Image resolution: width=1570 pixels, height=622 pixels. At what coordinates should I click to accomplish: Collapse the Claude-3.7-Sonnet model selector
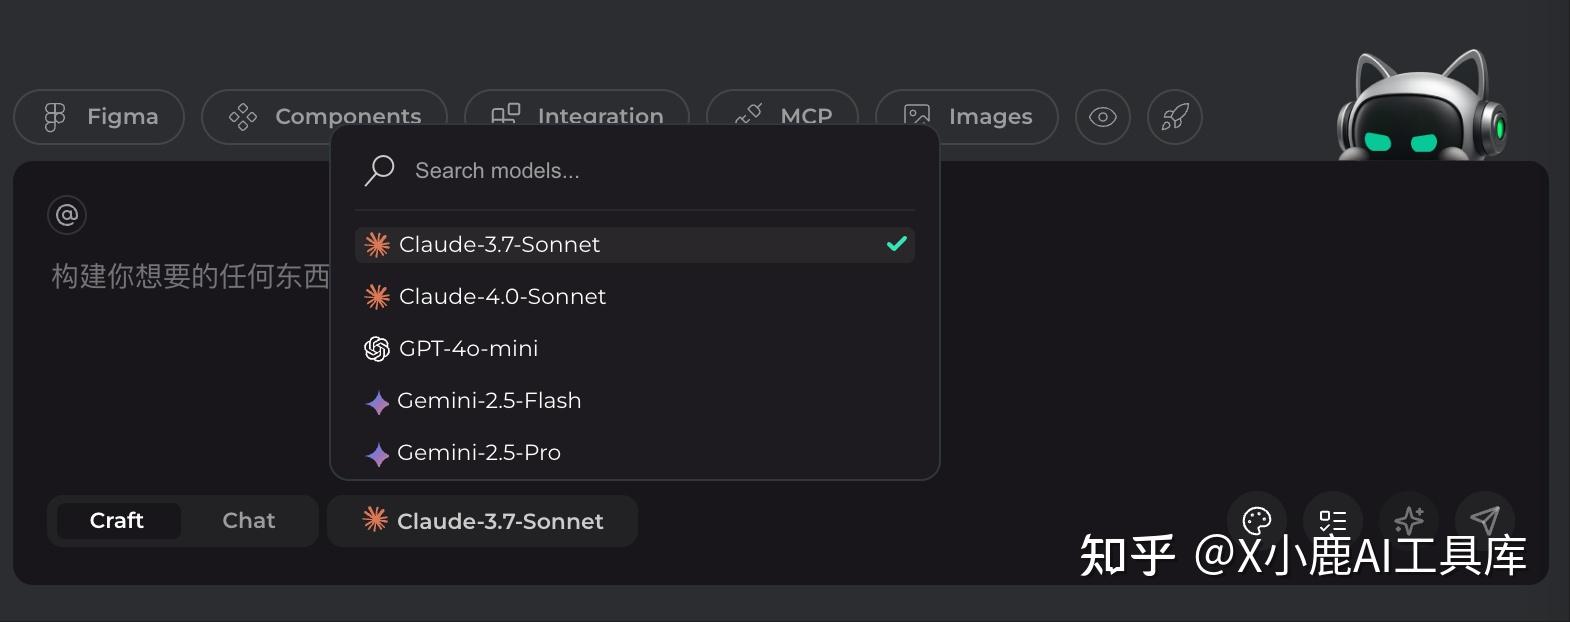[x=482, y=521]
